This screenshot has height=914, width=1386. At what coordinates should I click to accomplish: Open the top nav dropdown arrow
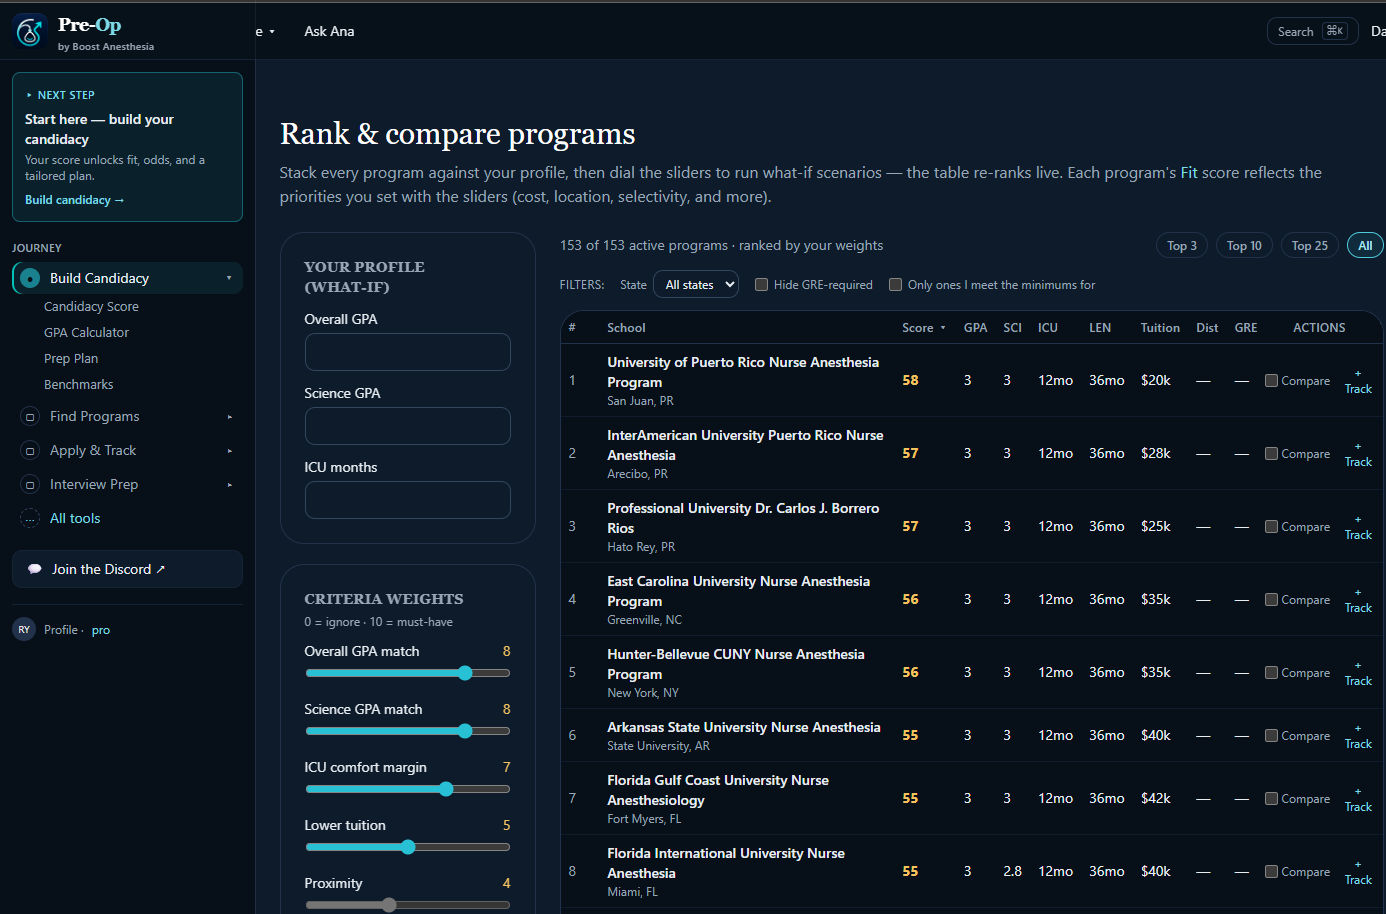[x=271, y=32]
